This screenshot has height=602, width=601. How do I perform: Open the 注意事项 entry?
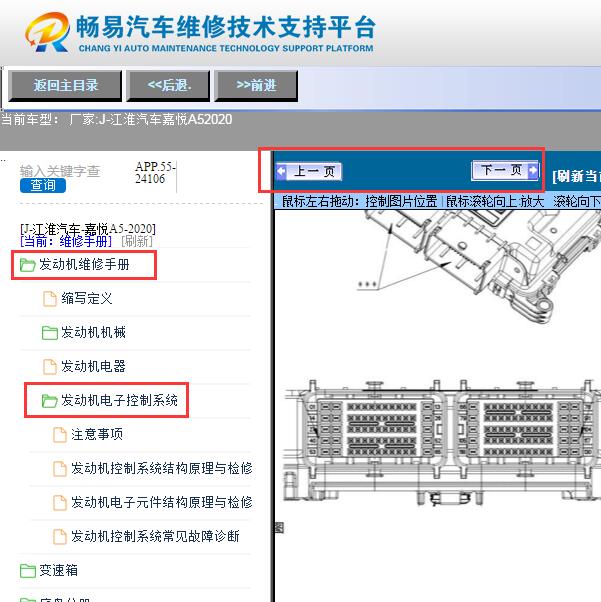tap(97, 434)
